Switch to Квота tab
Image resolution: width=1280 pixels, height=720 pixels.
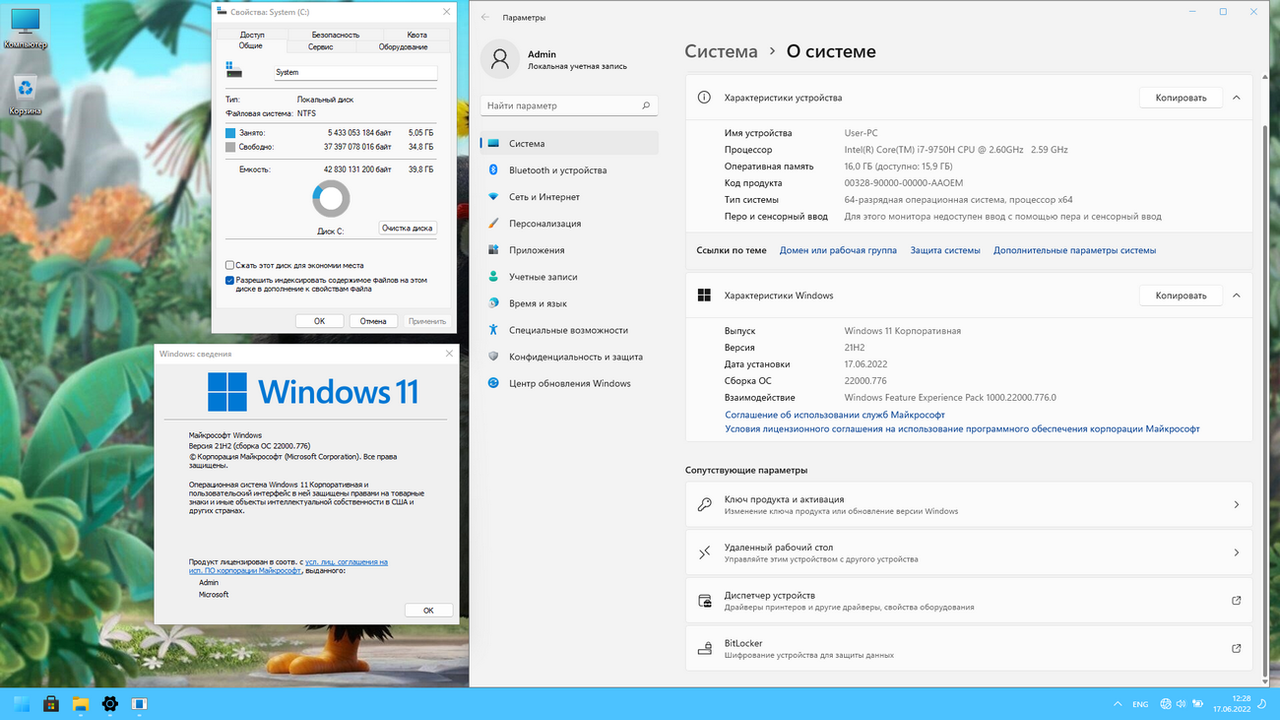point(417,35)
